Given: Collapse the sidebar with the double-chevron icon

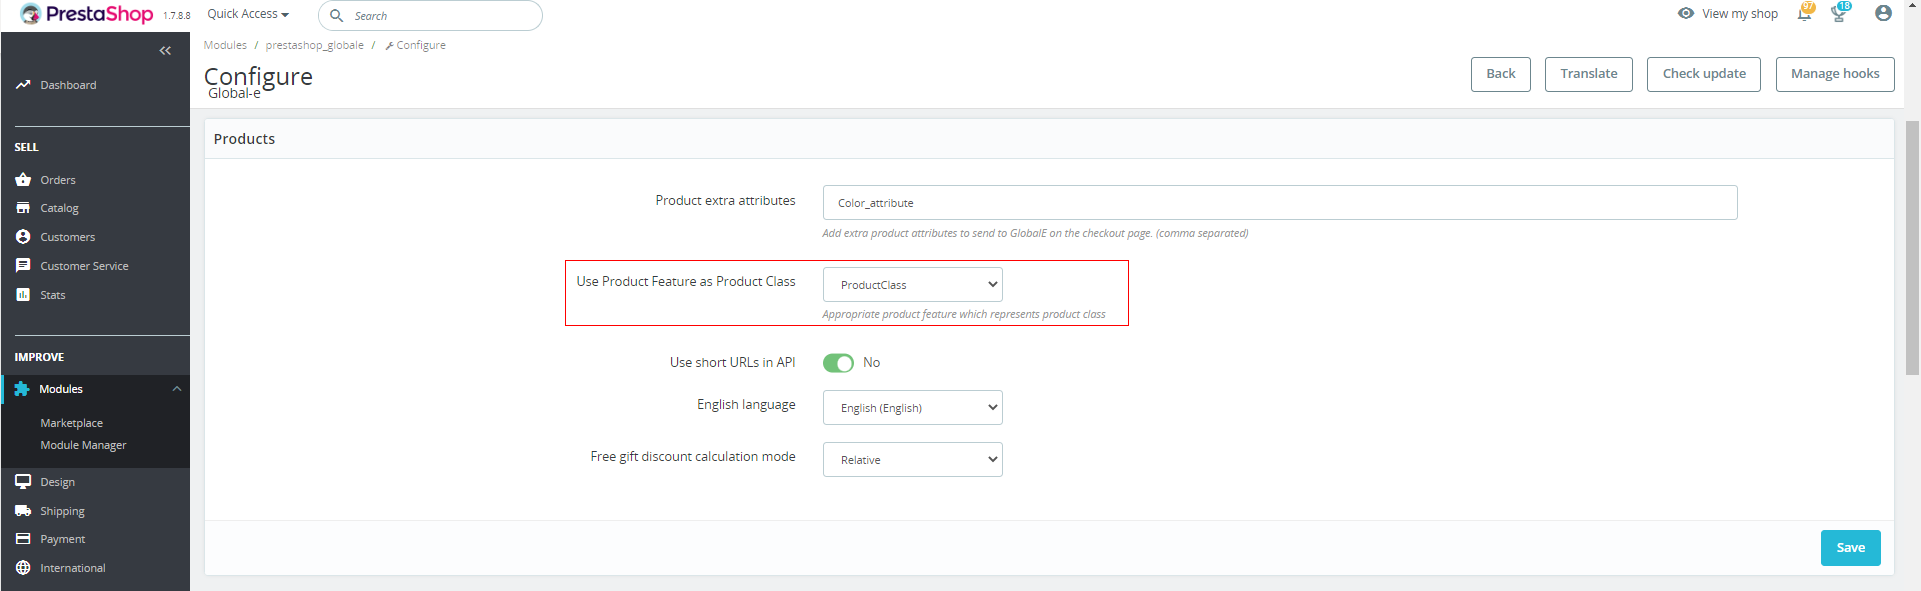Looking at the screenshot, I should point(165,51).
